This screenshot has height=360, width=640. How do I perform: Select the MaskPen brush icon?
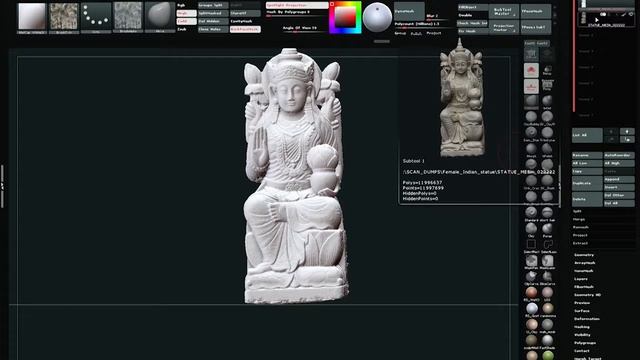[531, 262]
